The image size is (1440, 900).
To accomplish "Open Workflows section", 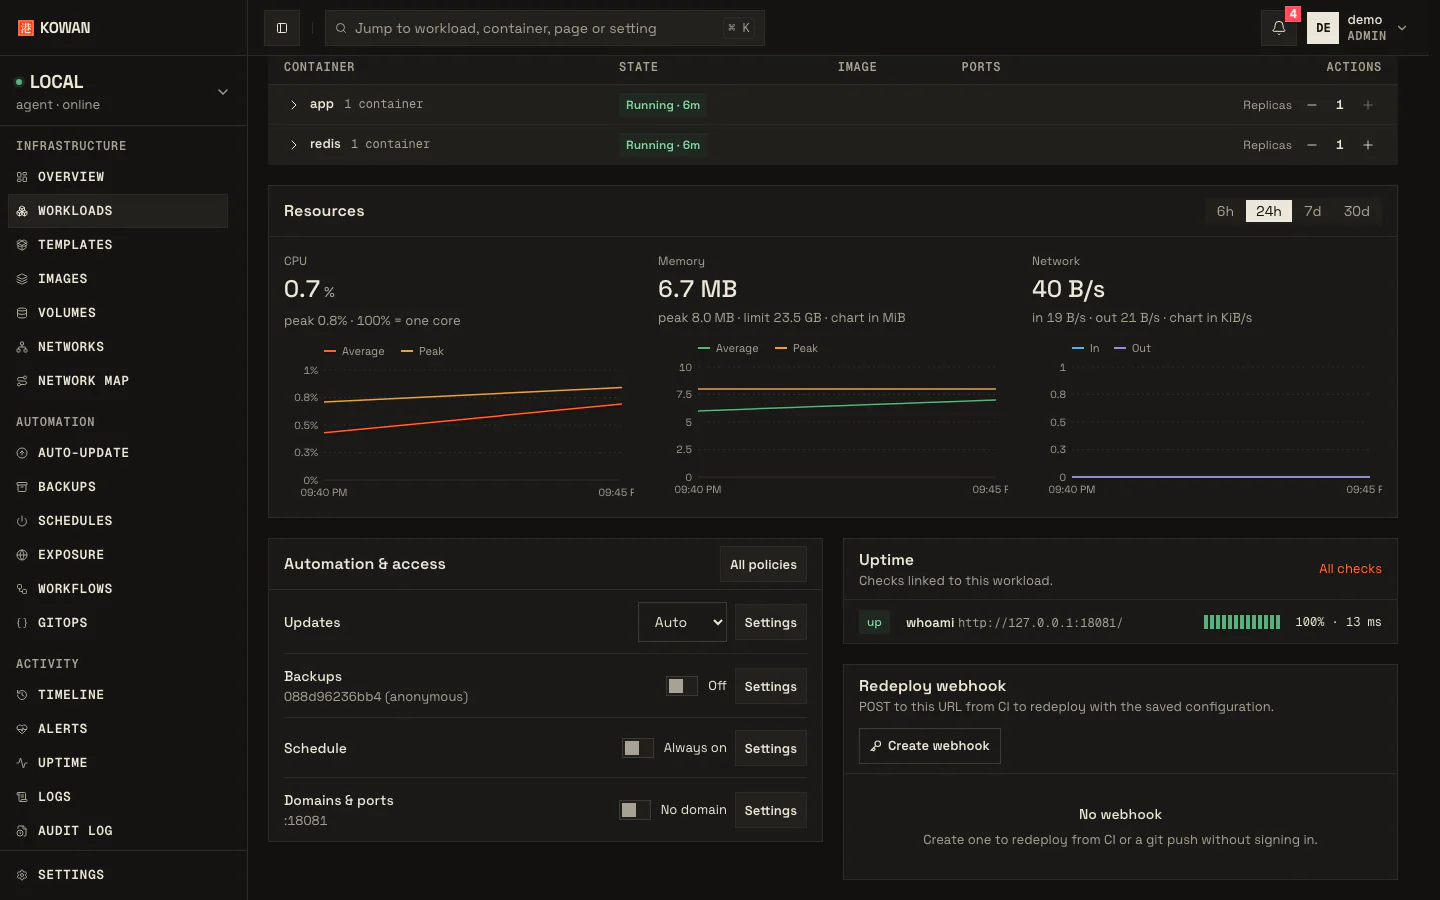I will pyautogui.click(x=118, y=589).
